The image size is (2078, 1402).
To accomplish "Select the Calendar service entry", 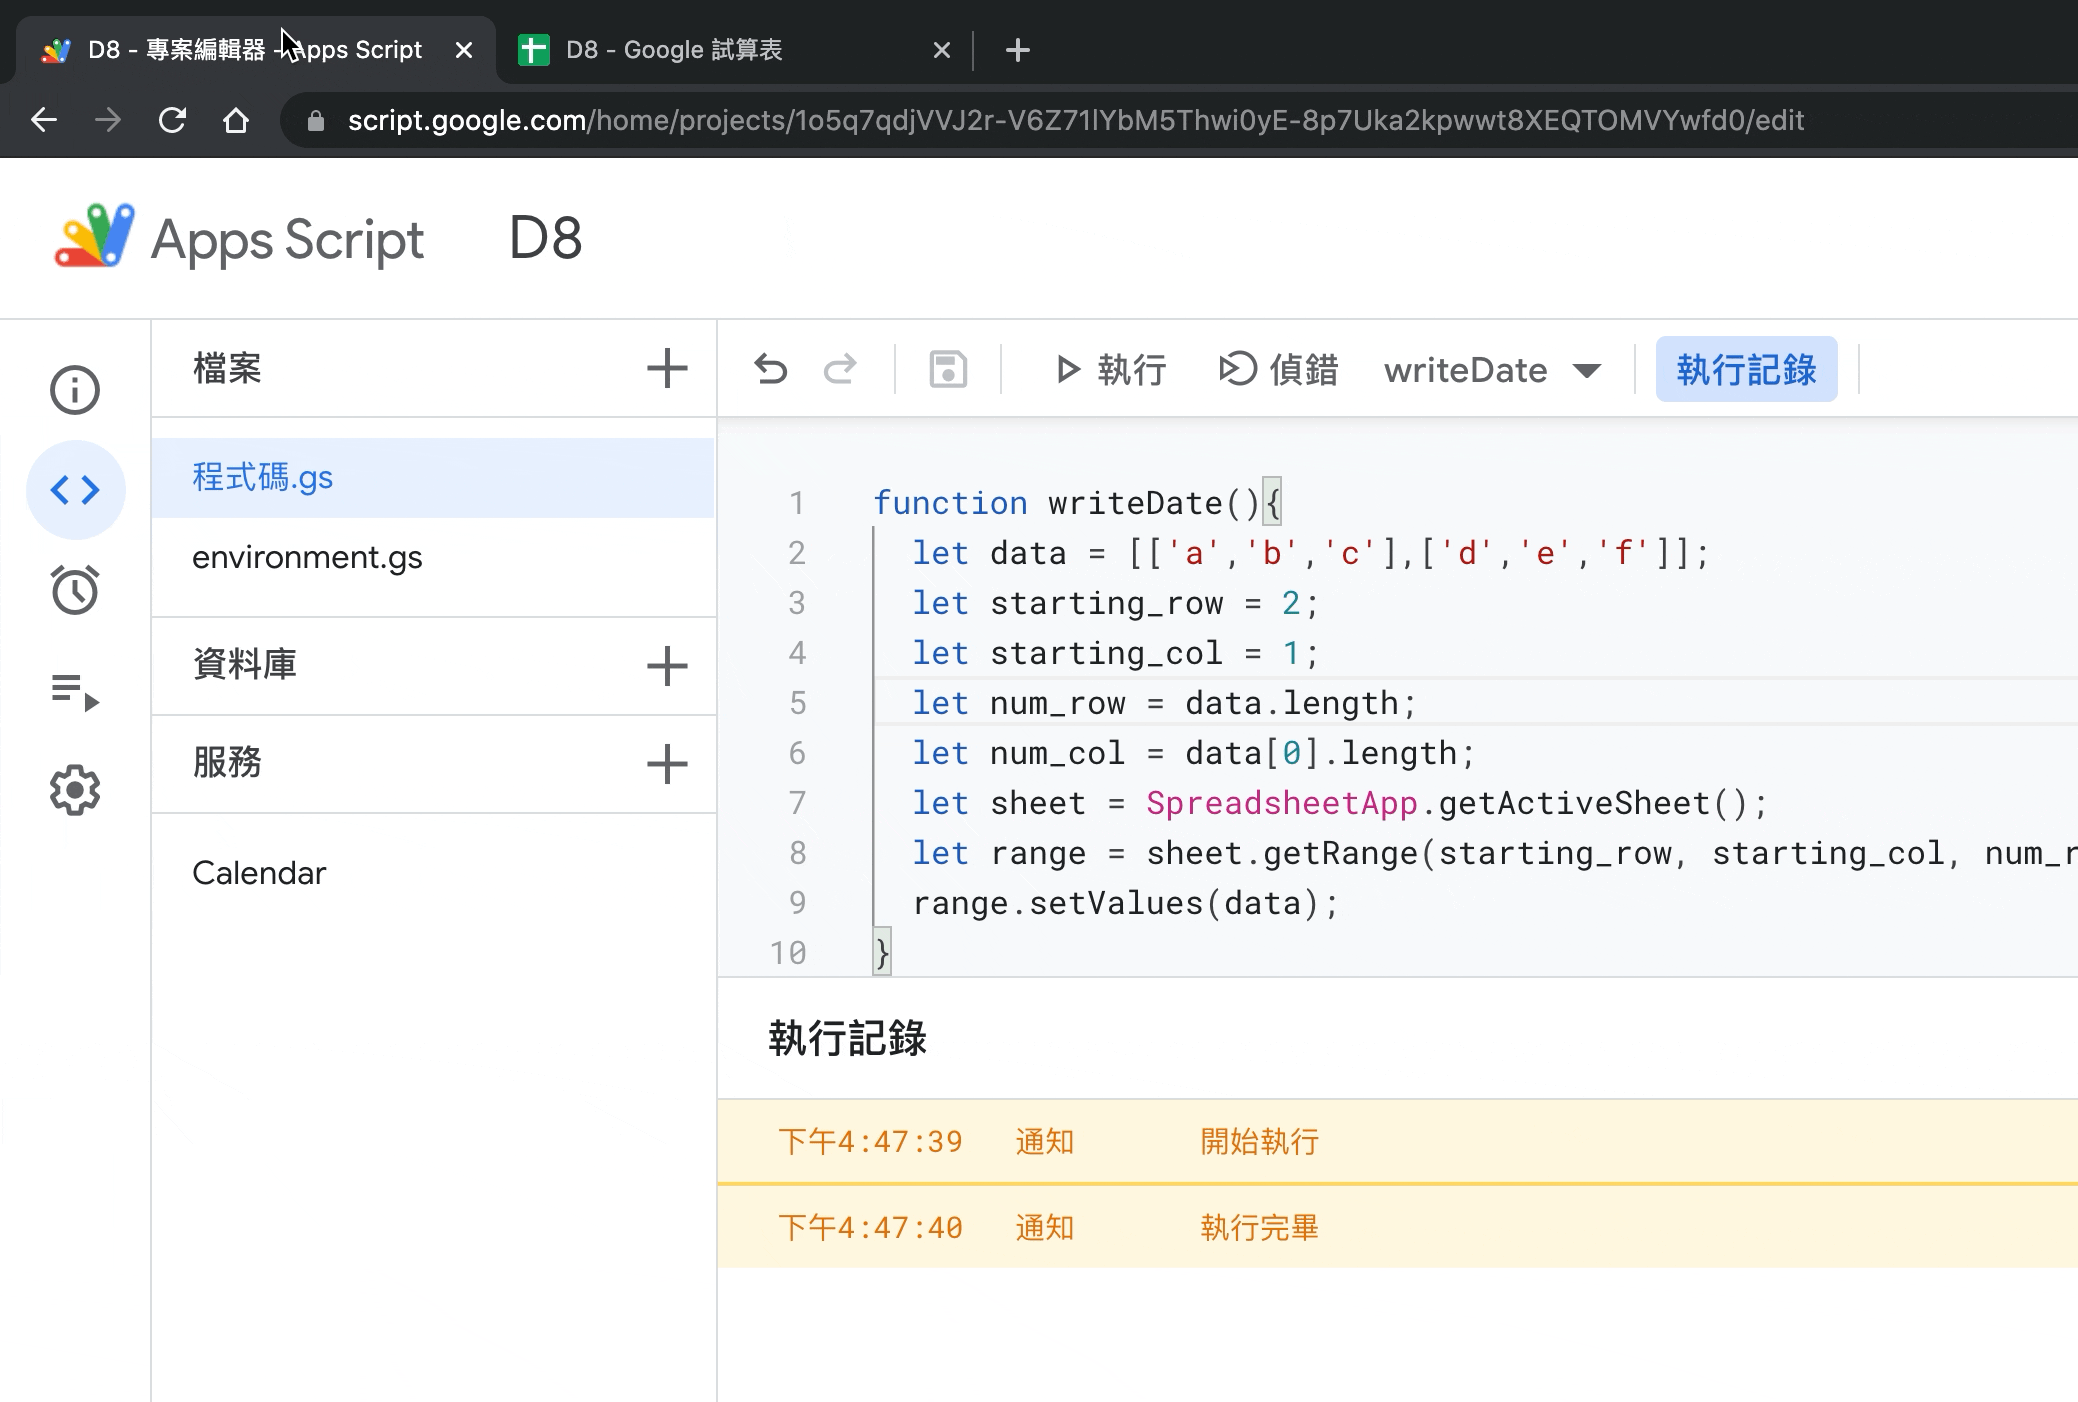I will [x=259, y=873].
